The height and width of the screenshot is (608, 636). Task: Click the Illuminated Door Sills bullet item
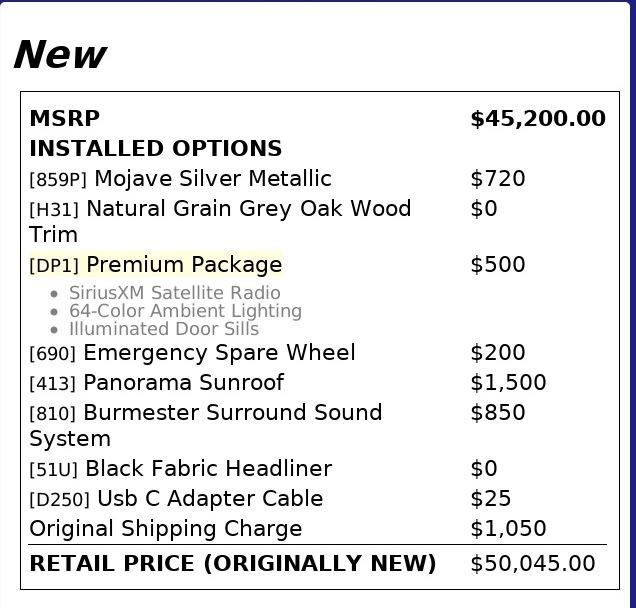[163, 329]
